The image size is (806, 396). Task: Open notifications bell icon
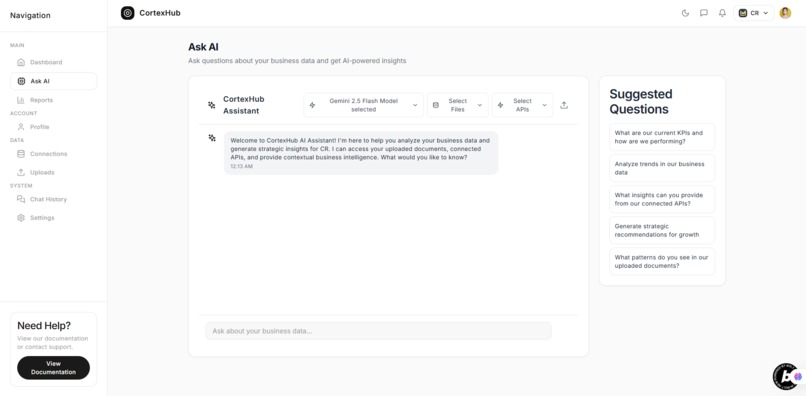(x=722, y=13)
